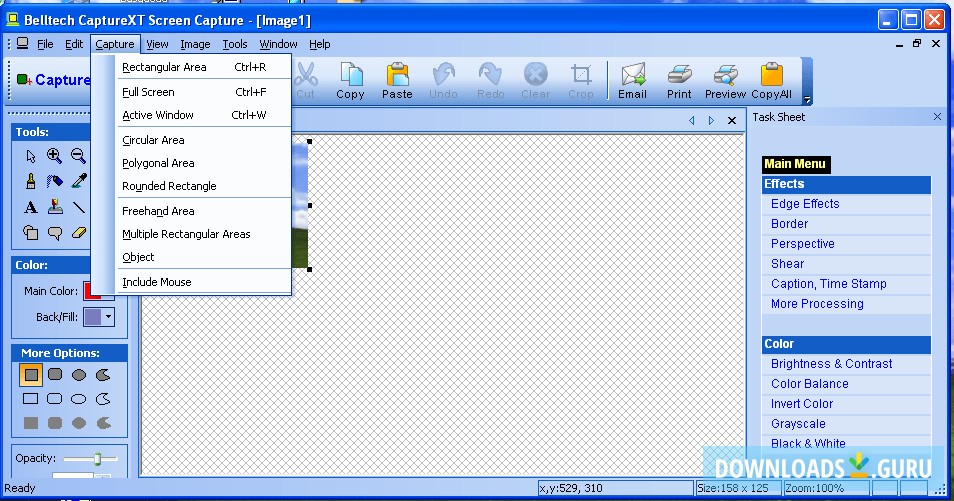Select the zoom in magnifier tool
Image resolution: width=954 pixels, height=501 pixels.
pos(54,156)
